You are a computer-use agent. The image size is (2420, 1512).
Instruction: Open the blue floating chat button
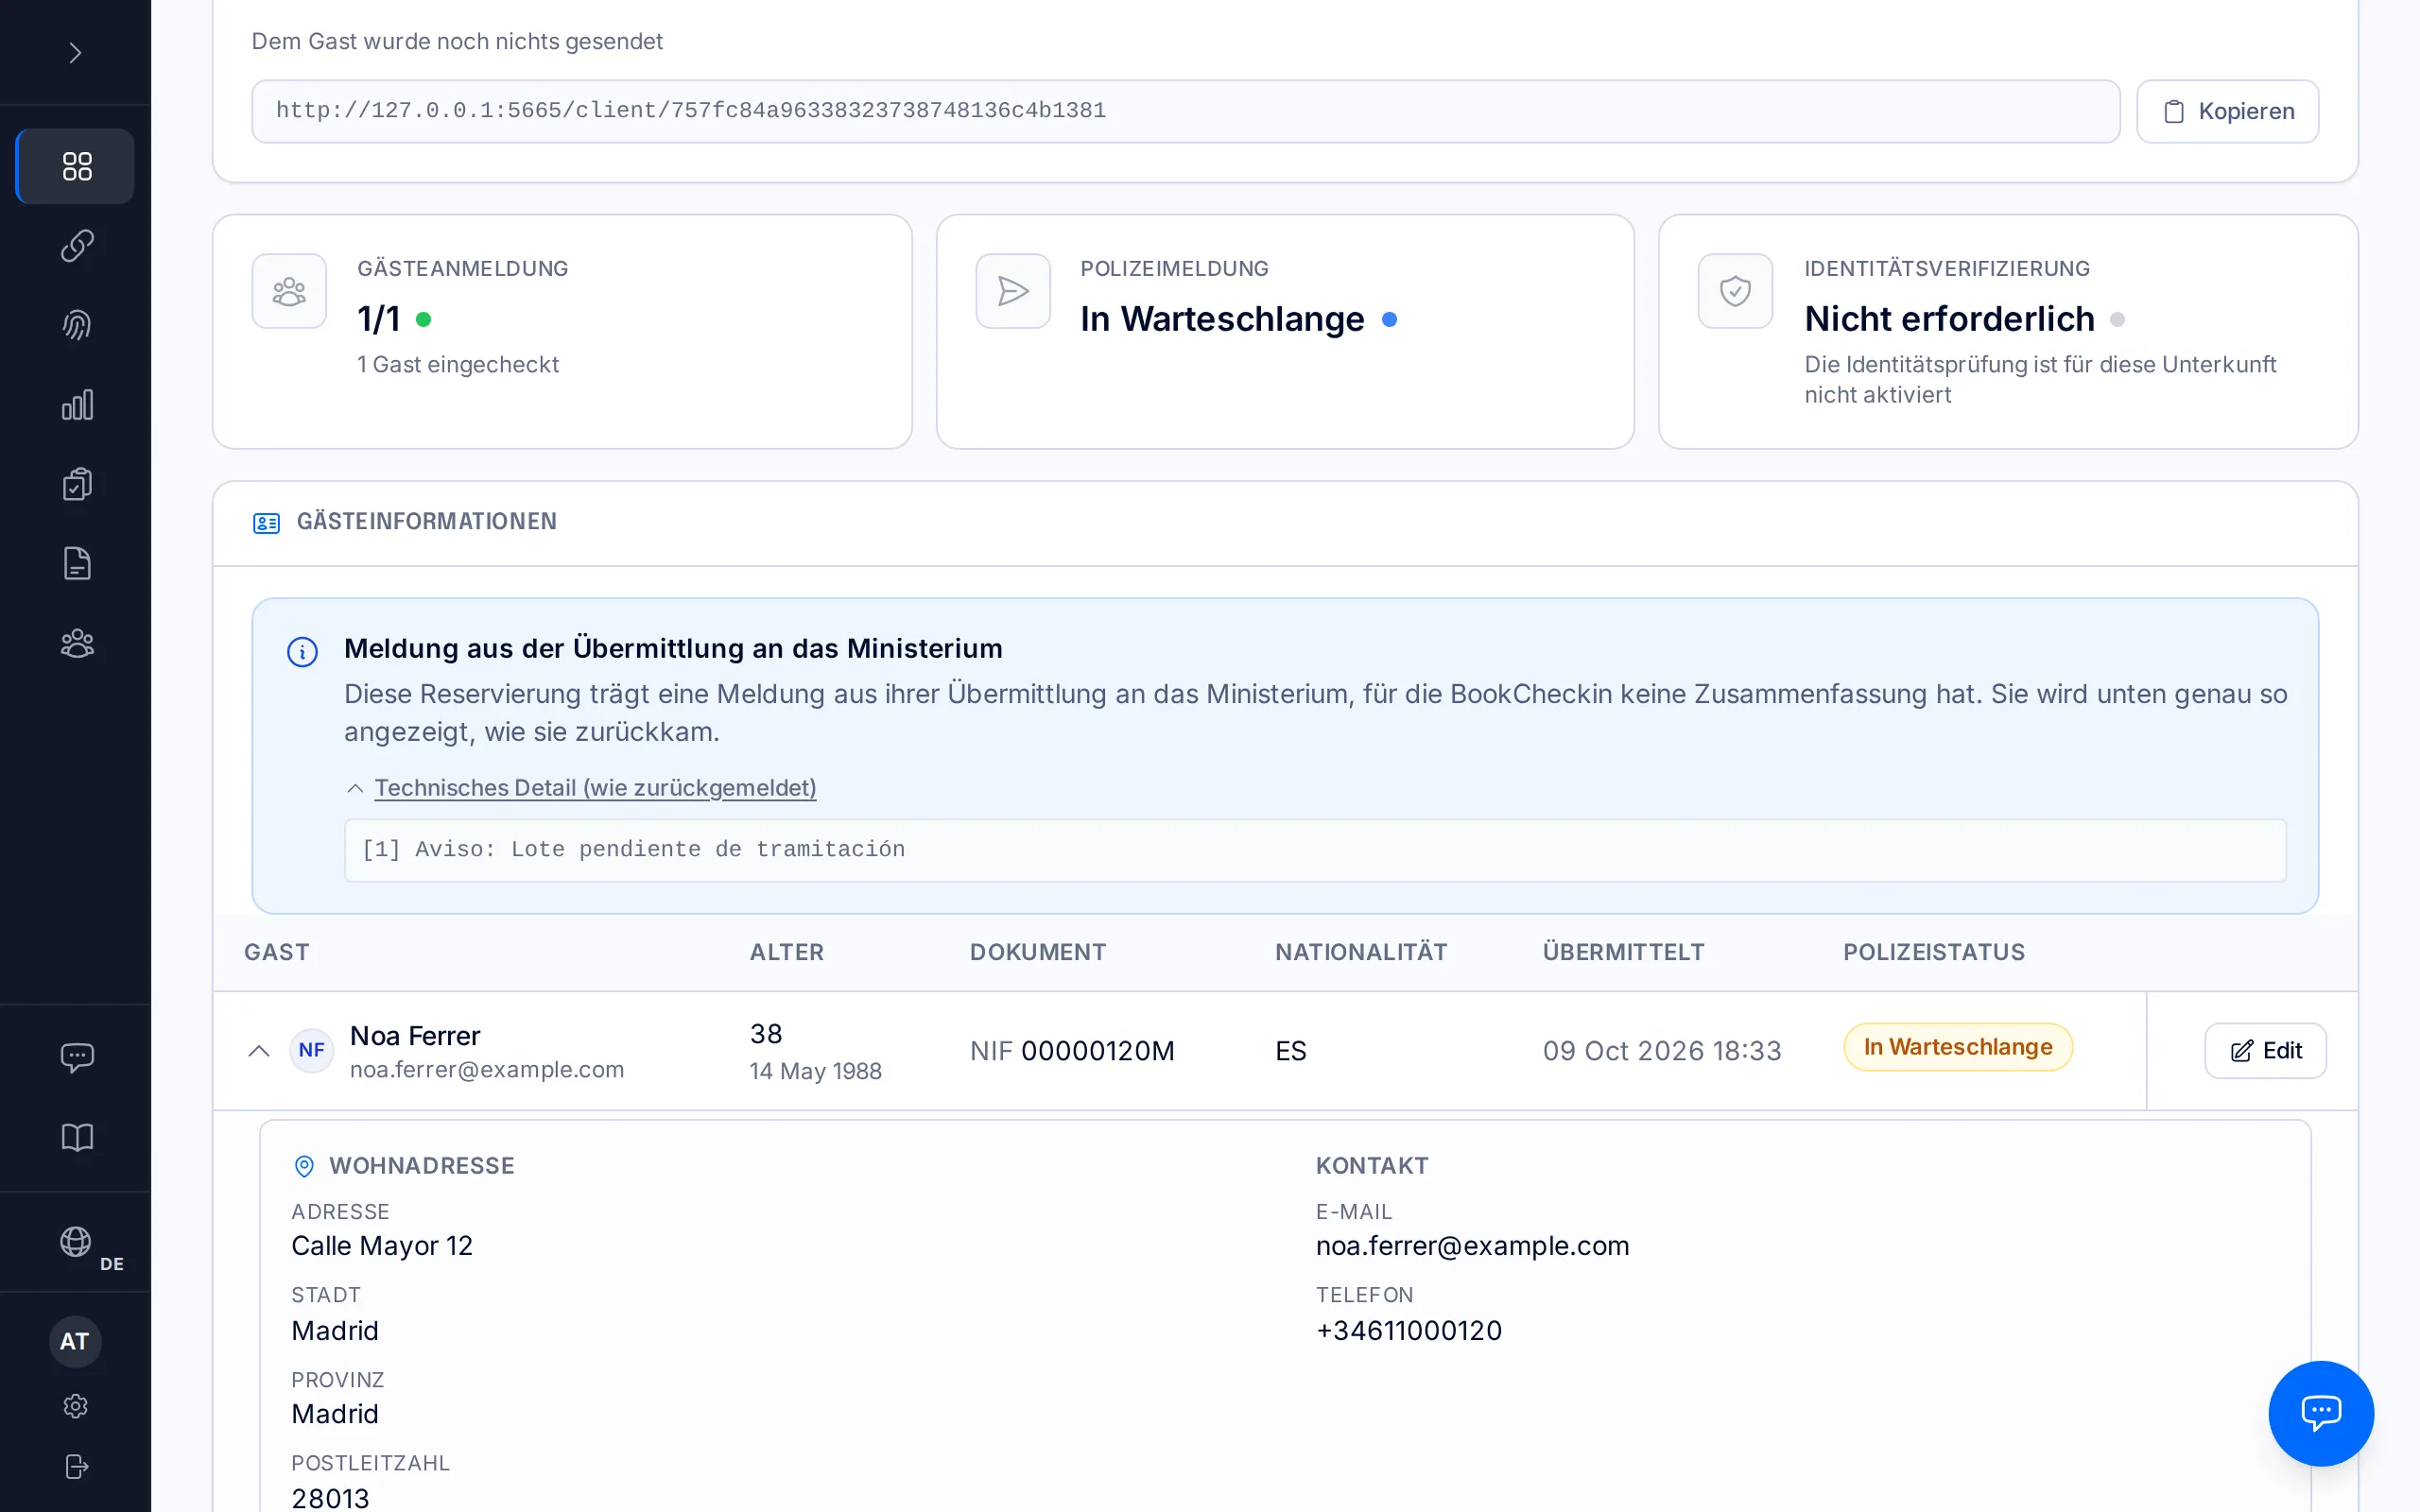click(x=2321, y=1413)
